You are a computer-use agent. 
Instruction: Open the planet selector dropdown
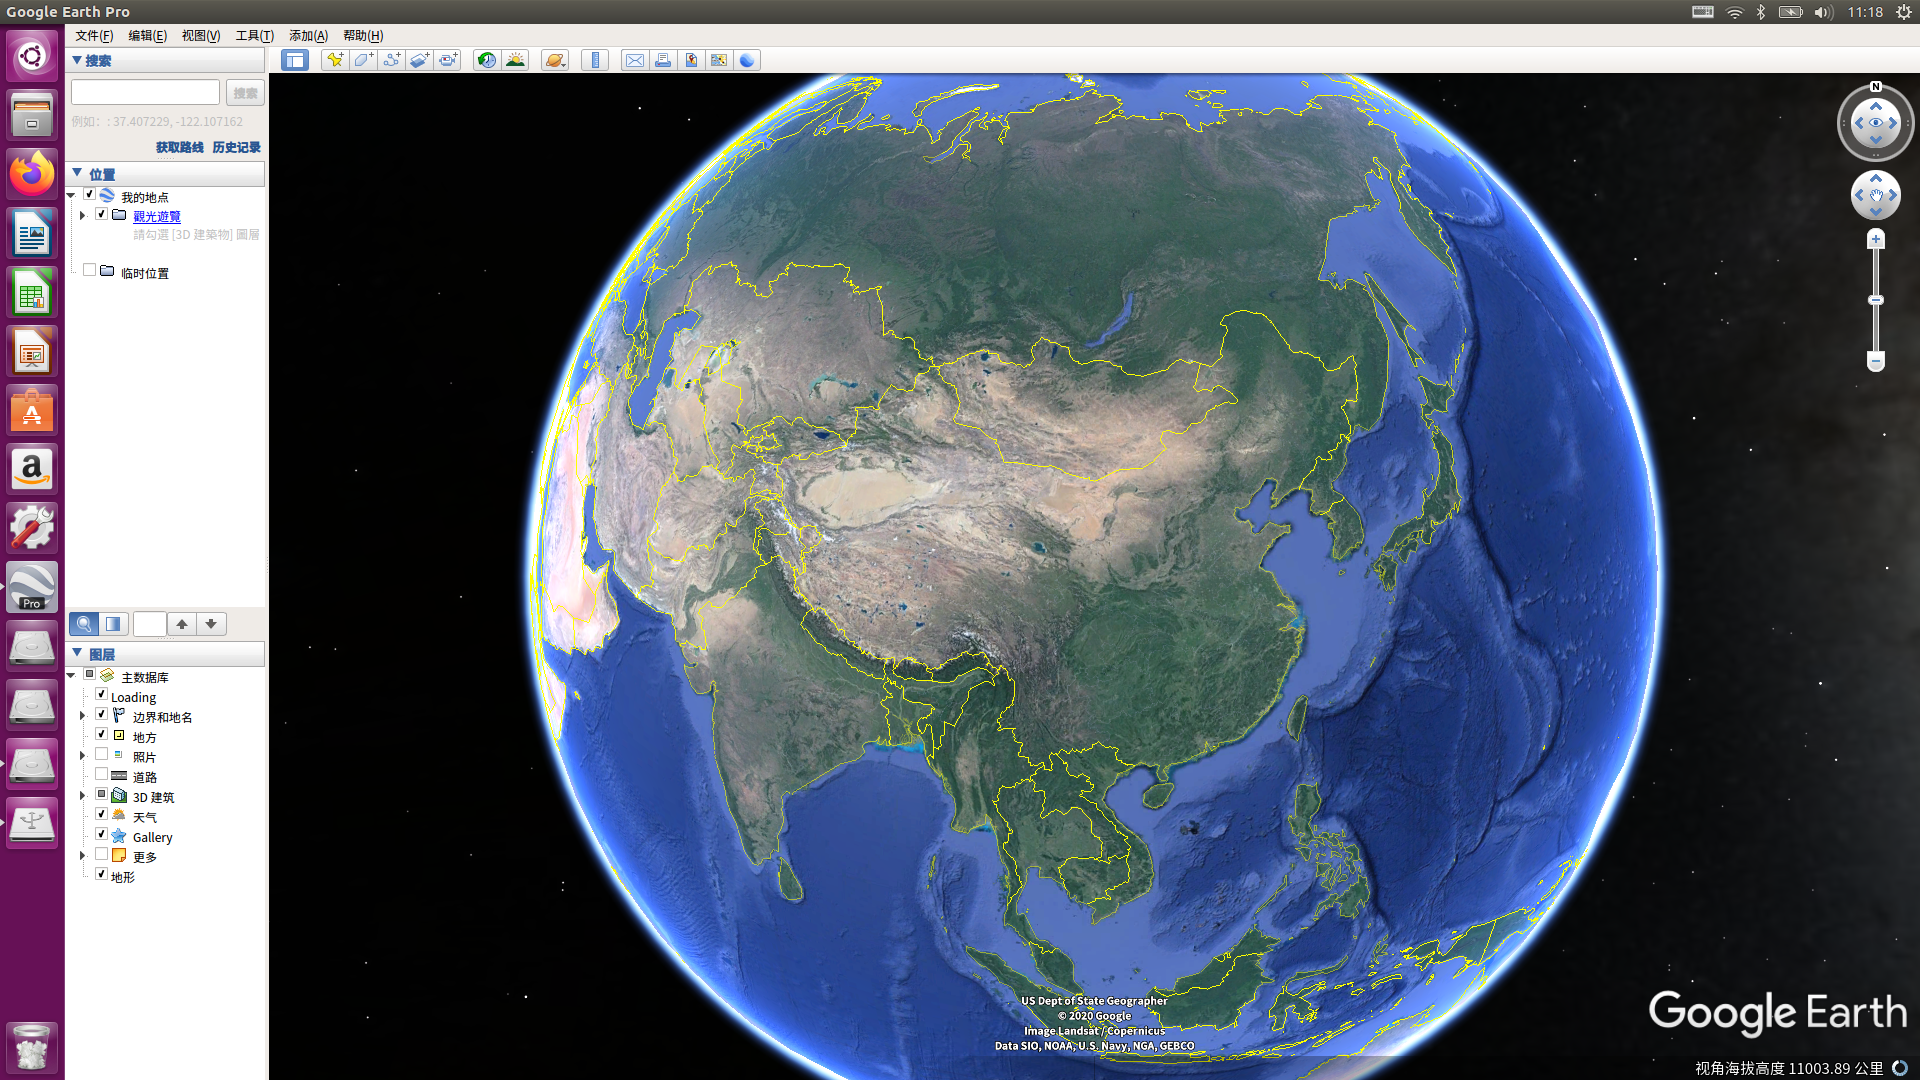(554, 60)
